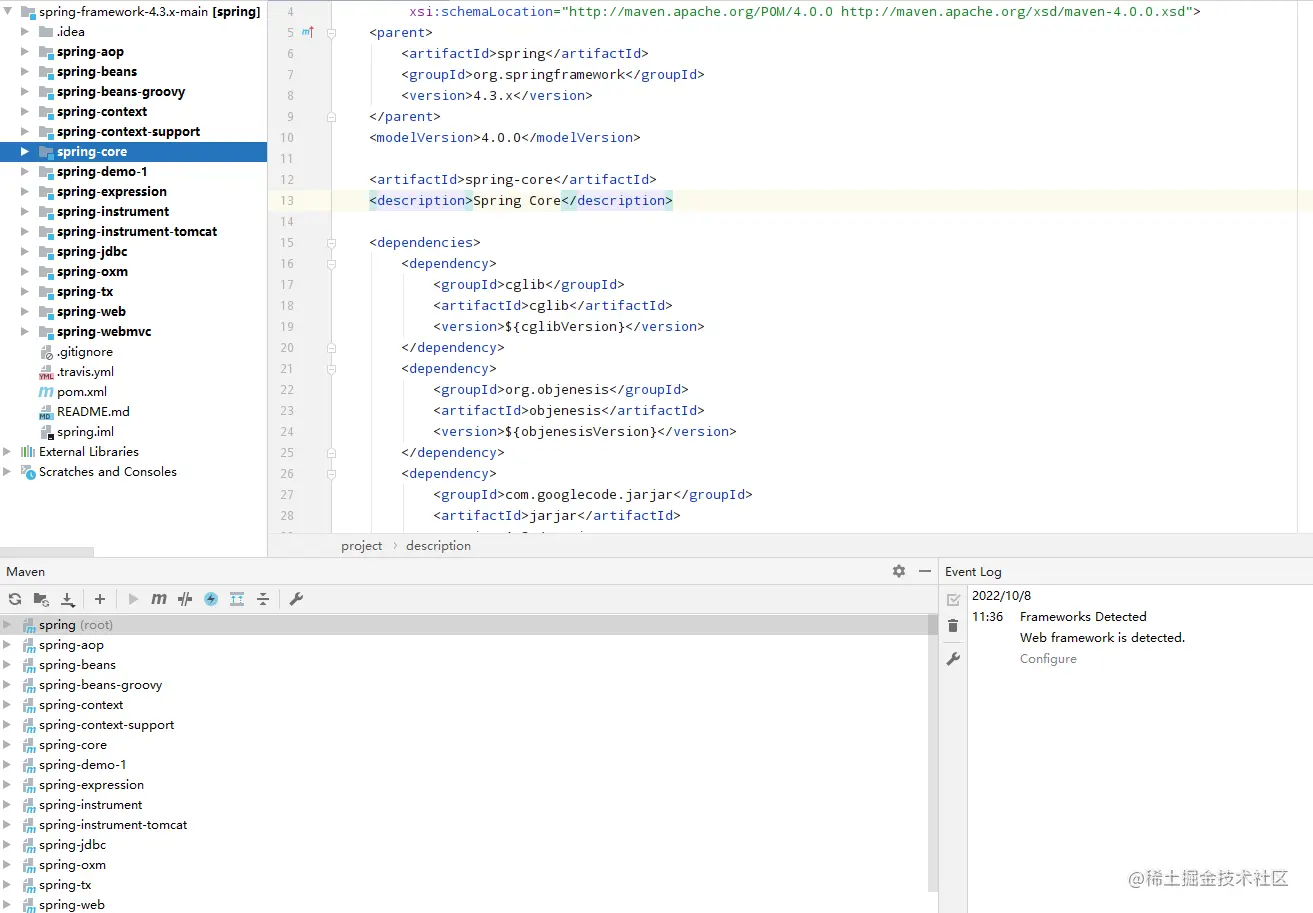The height and width of the screenshot is (913, 1313).
Task: Fold the cglib dependency at line 16
Action: click(x=331, y=264)
